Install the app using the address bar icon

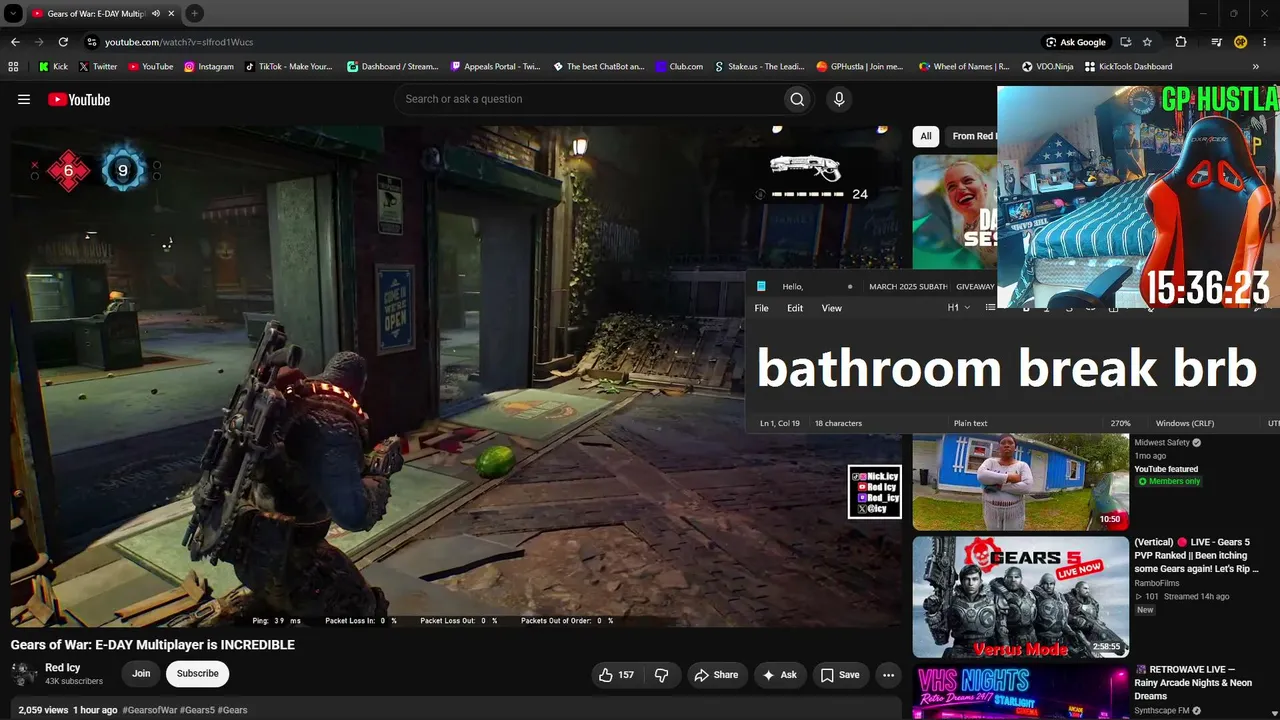click(1126, 42)
